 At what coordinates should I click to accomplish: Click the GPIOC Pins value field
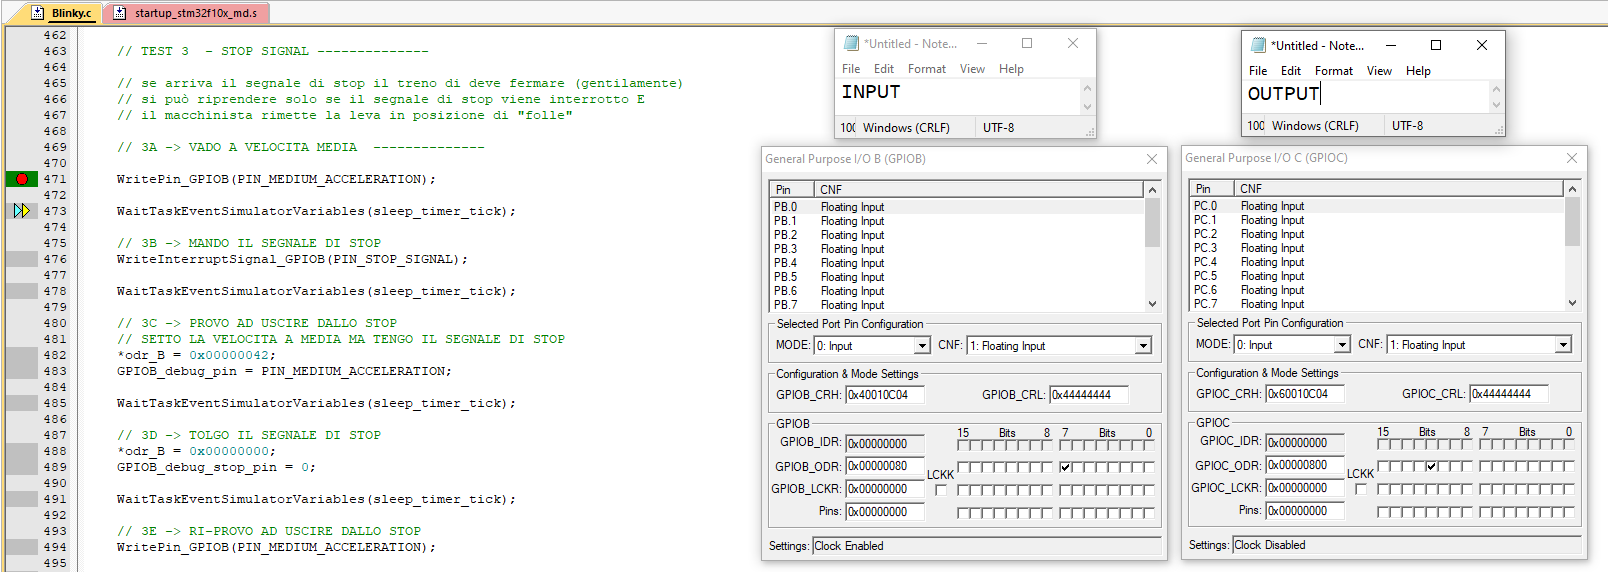(x=1305, y=511)
